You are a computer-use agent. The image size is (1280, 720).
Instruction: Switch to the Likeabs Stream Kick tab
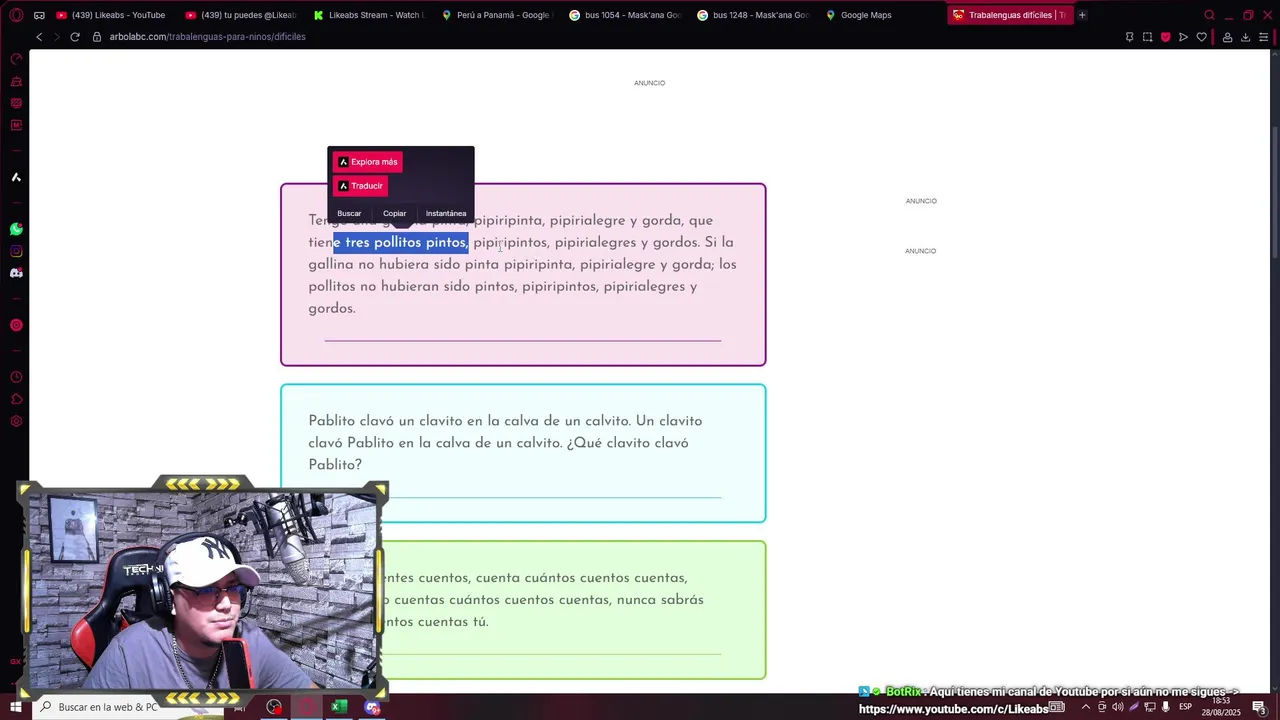[369, 15]
